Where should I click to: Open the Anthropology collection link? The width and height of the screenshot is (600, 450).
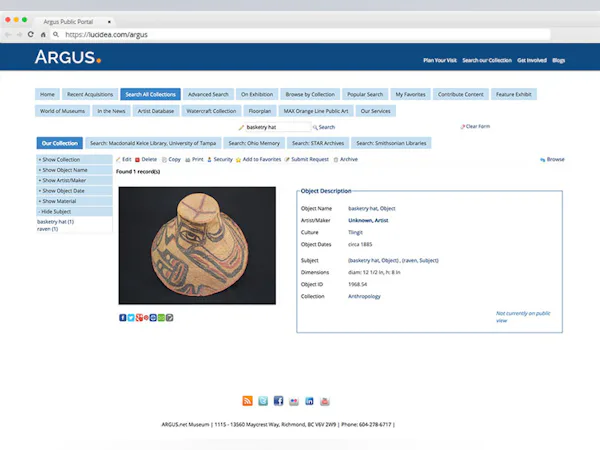[x=364, y=296]
